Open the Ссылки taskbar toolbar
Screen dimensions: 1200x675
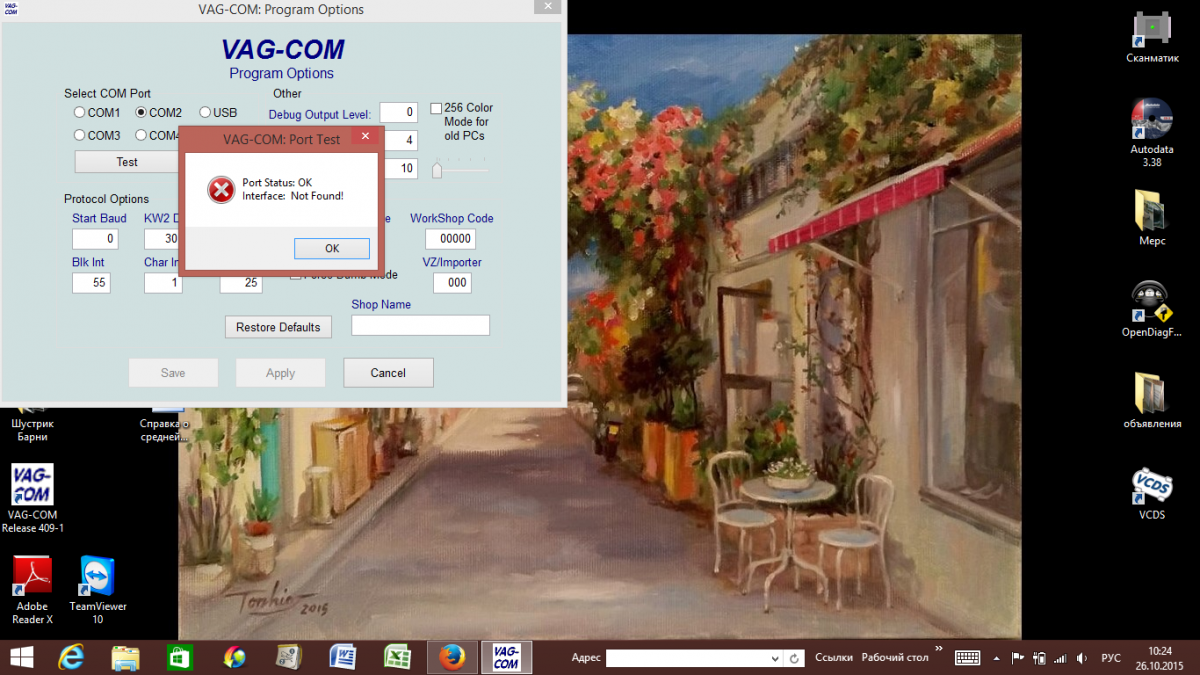click(834, 657)
